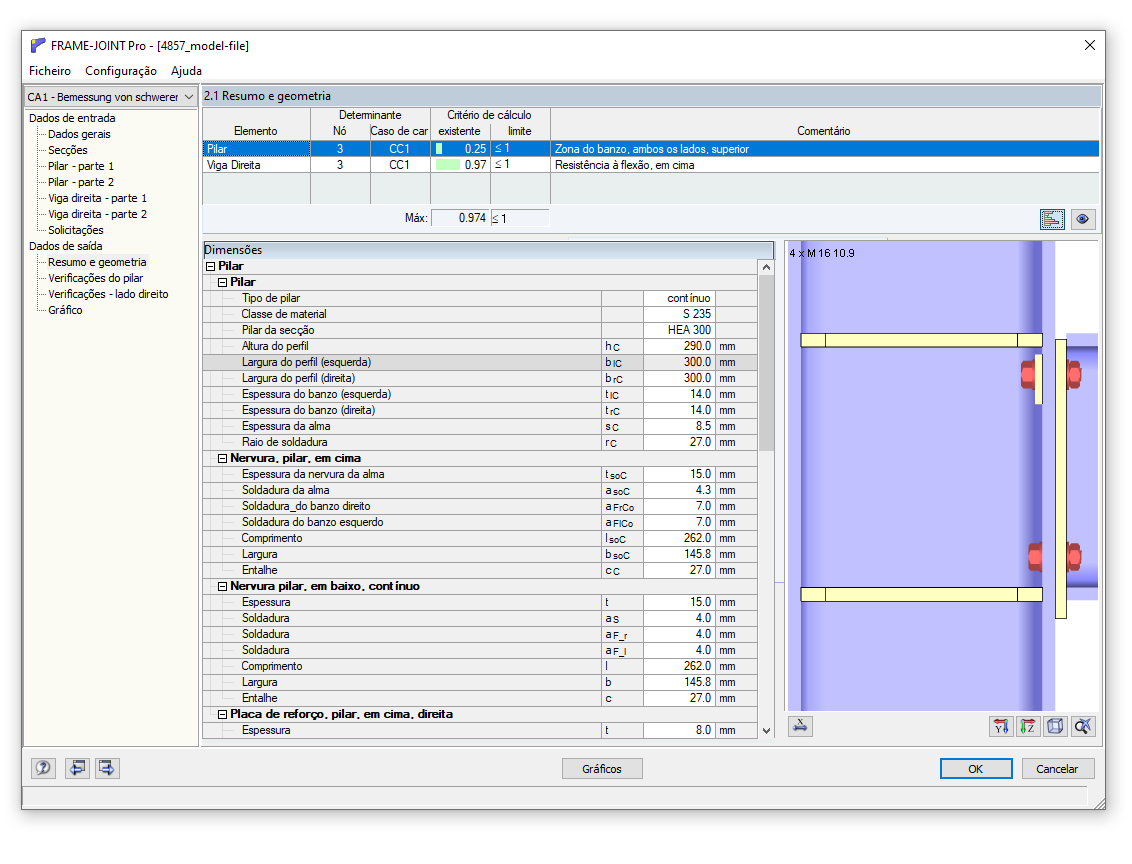Screen dimensions: 1132x864
Task: Select Secções in navigator tree
Action: point(68,150)
